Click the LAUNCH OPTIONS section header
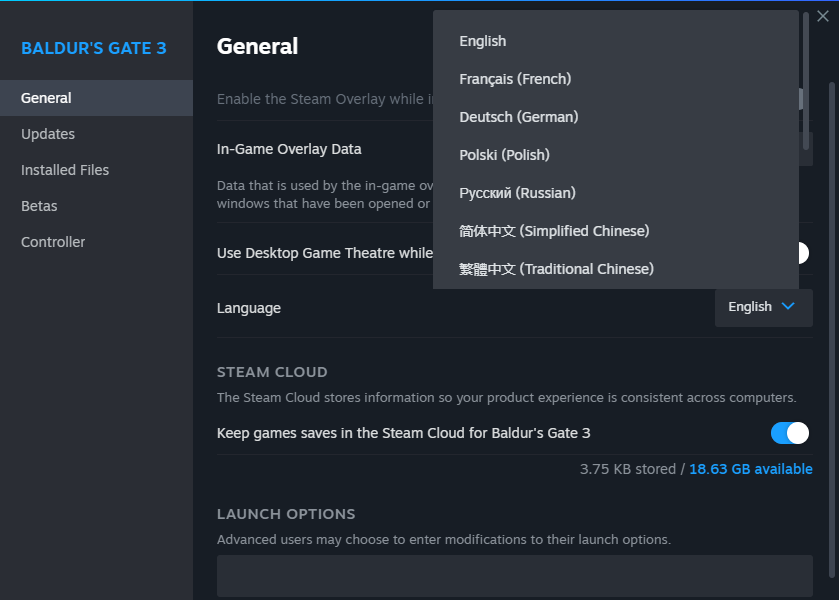 click(x=286, y=514)
